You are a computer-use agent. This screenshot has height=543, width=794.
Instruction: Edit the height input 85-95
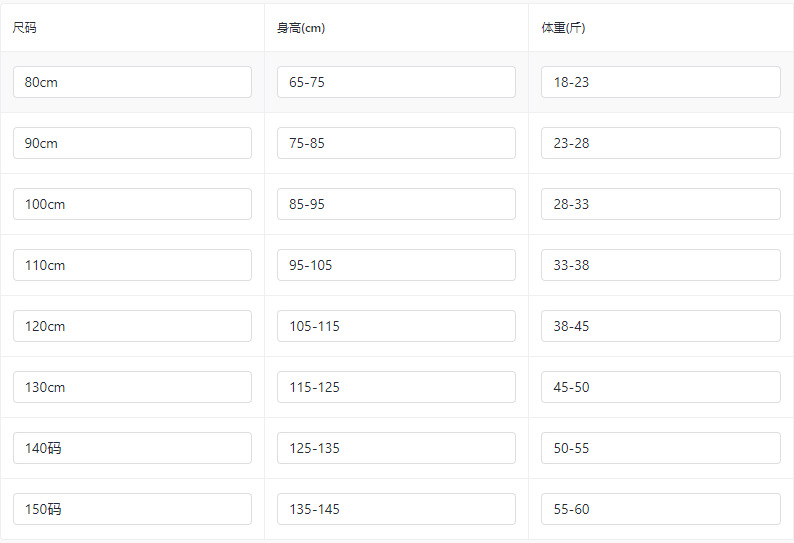click(396, 204)
